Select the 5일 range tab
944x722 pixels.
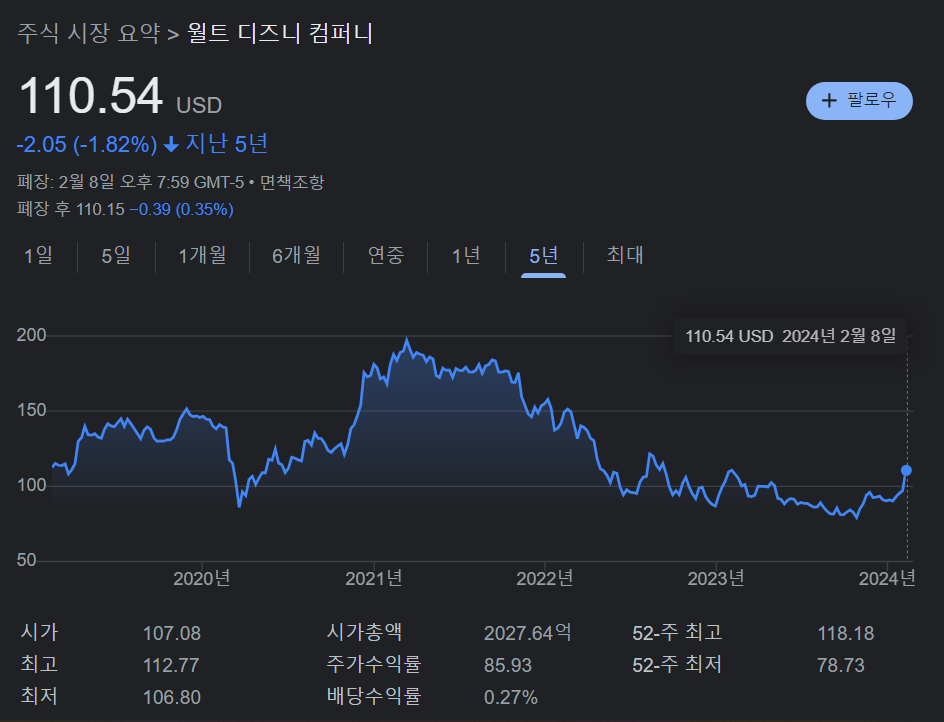[x=116, y=255]
